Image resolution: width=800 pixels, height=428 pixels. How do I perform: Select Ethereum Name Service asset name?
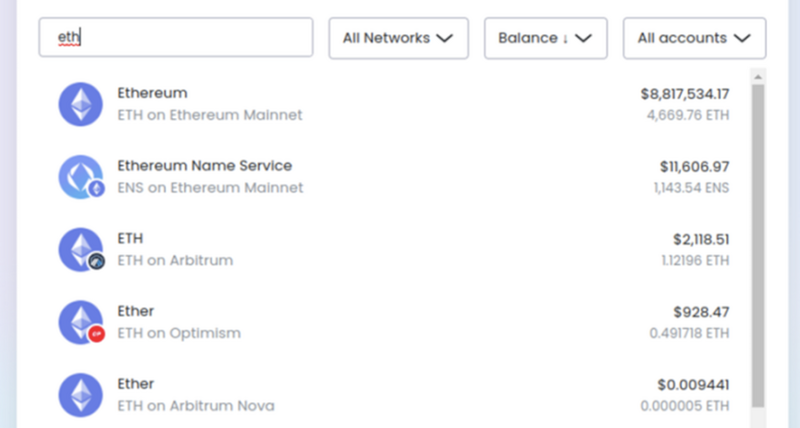[205, 166]
